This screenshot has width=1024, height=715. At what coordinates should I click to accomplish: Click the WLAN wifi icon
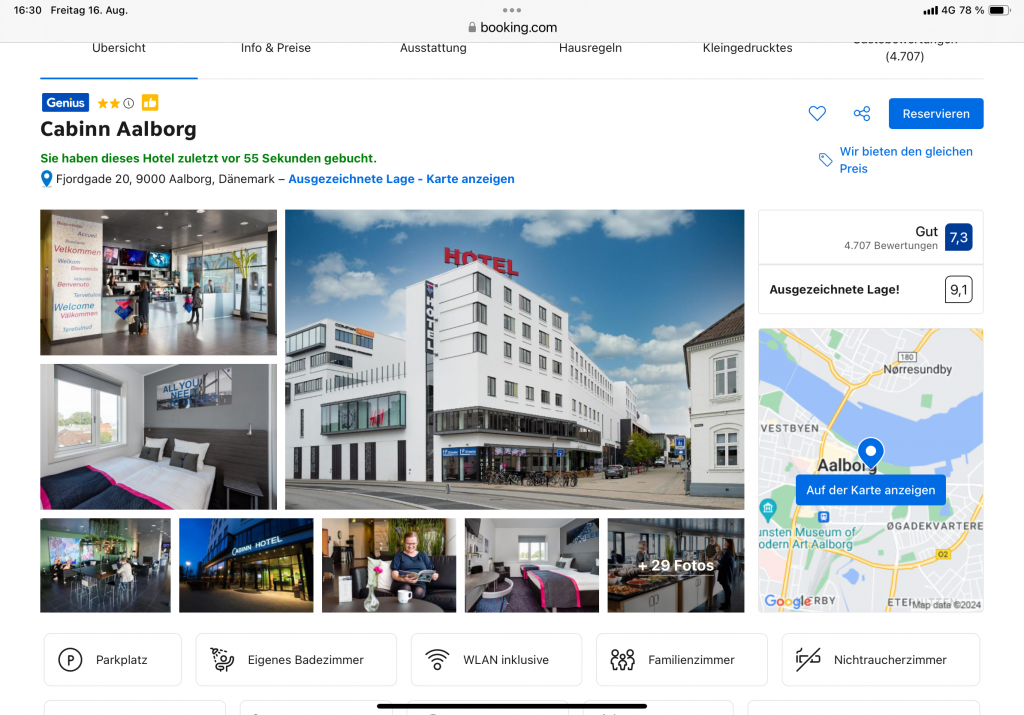437,659
